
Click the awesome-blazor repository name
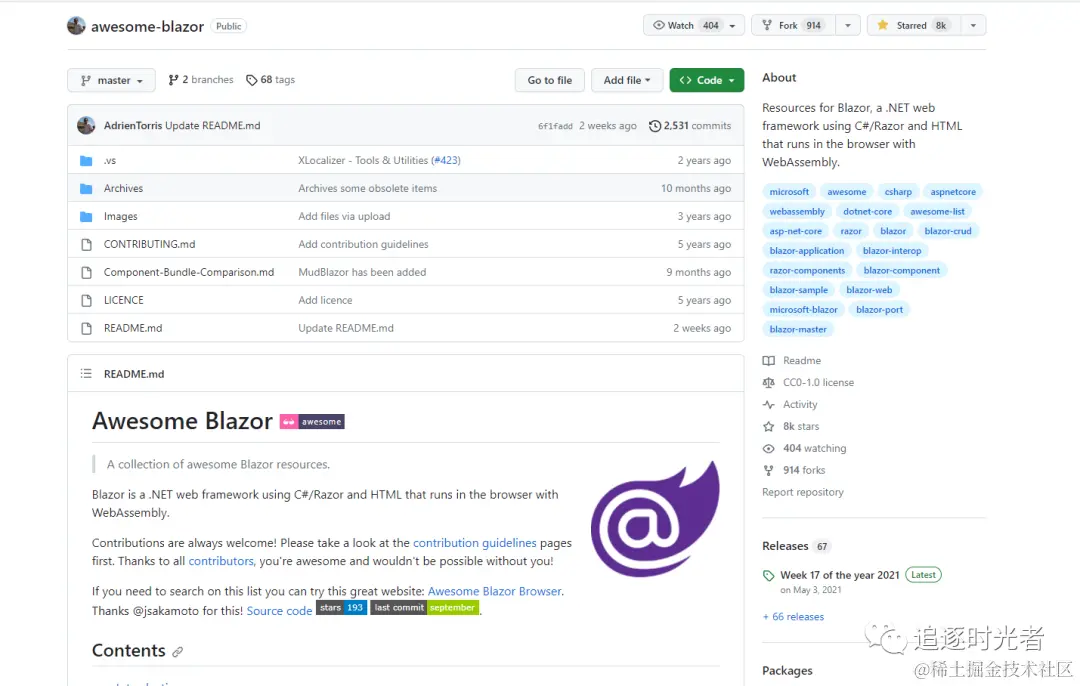coord(147,26)
